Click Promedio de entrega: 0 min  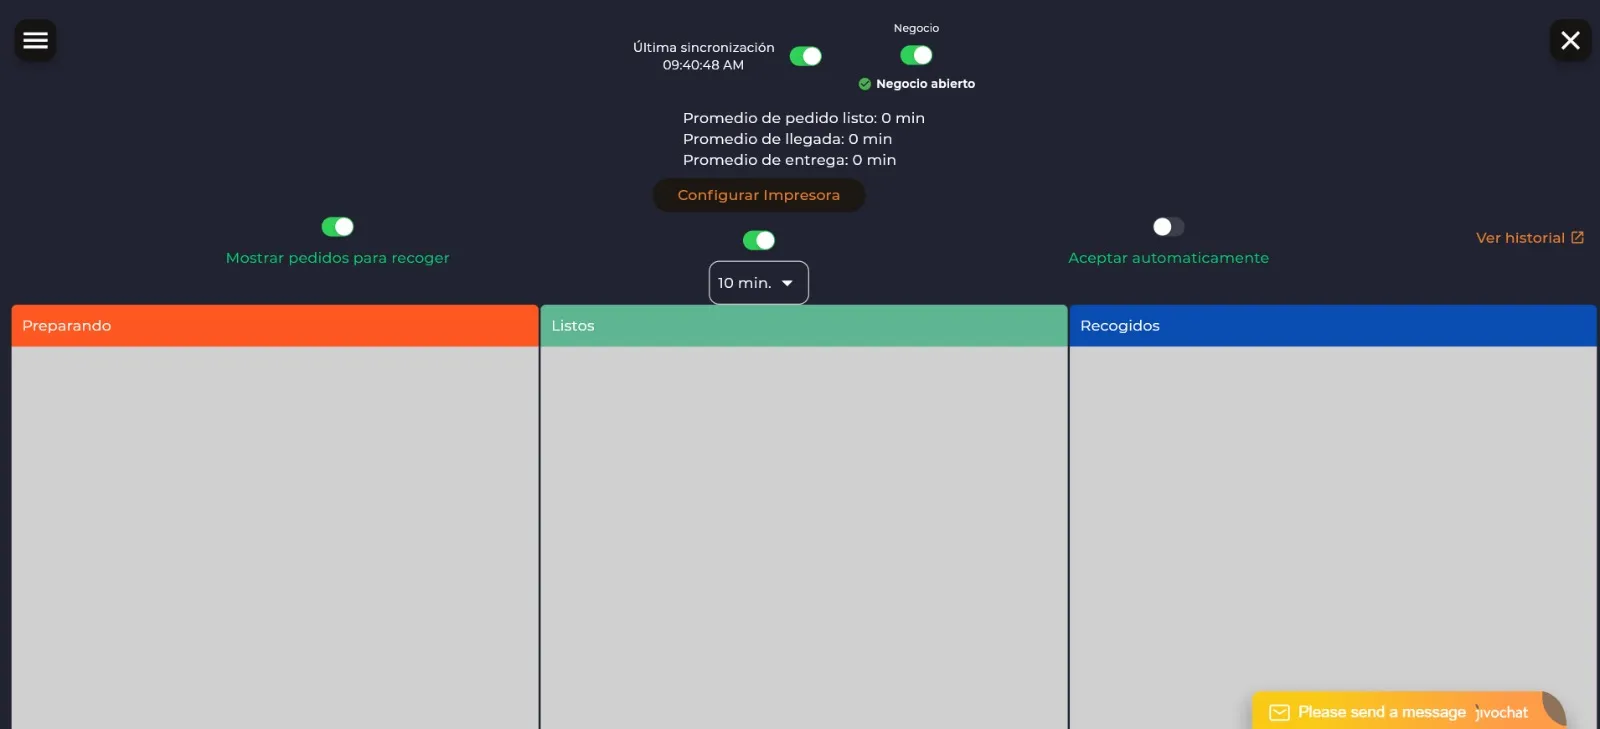click(x=790, y=160)
